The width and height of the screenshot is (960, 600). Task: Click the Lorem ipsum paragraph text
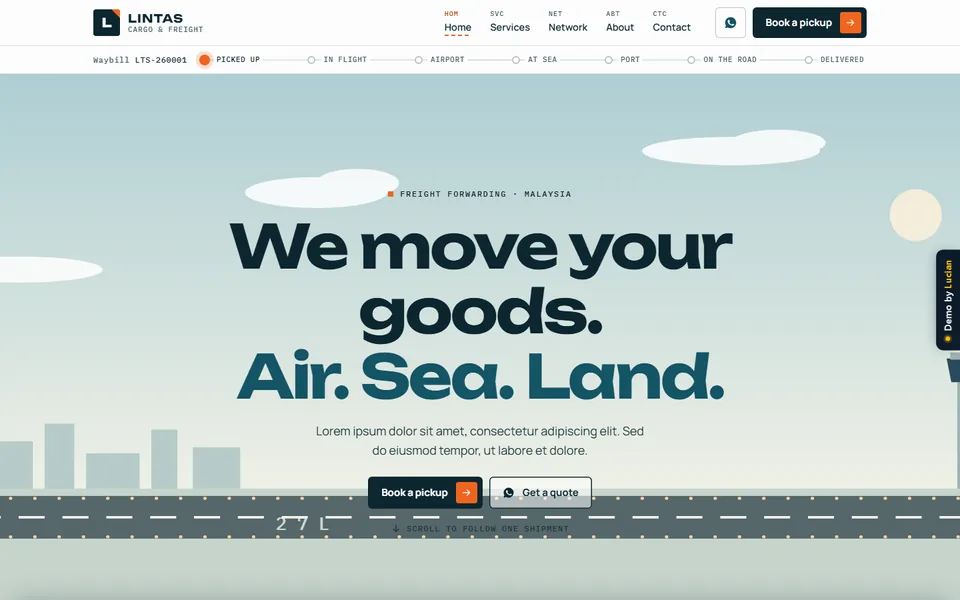click(x=480, y=441)
